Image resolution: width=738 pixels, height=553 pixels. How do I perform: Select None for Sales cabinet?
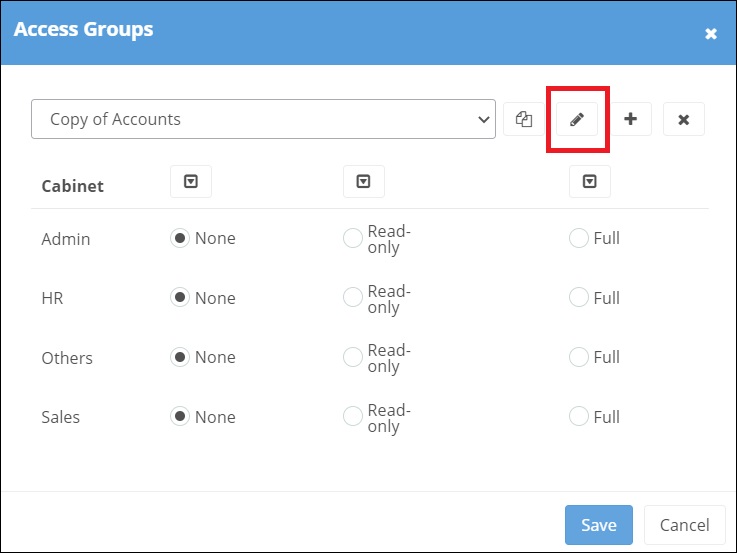180,417
